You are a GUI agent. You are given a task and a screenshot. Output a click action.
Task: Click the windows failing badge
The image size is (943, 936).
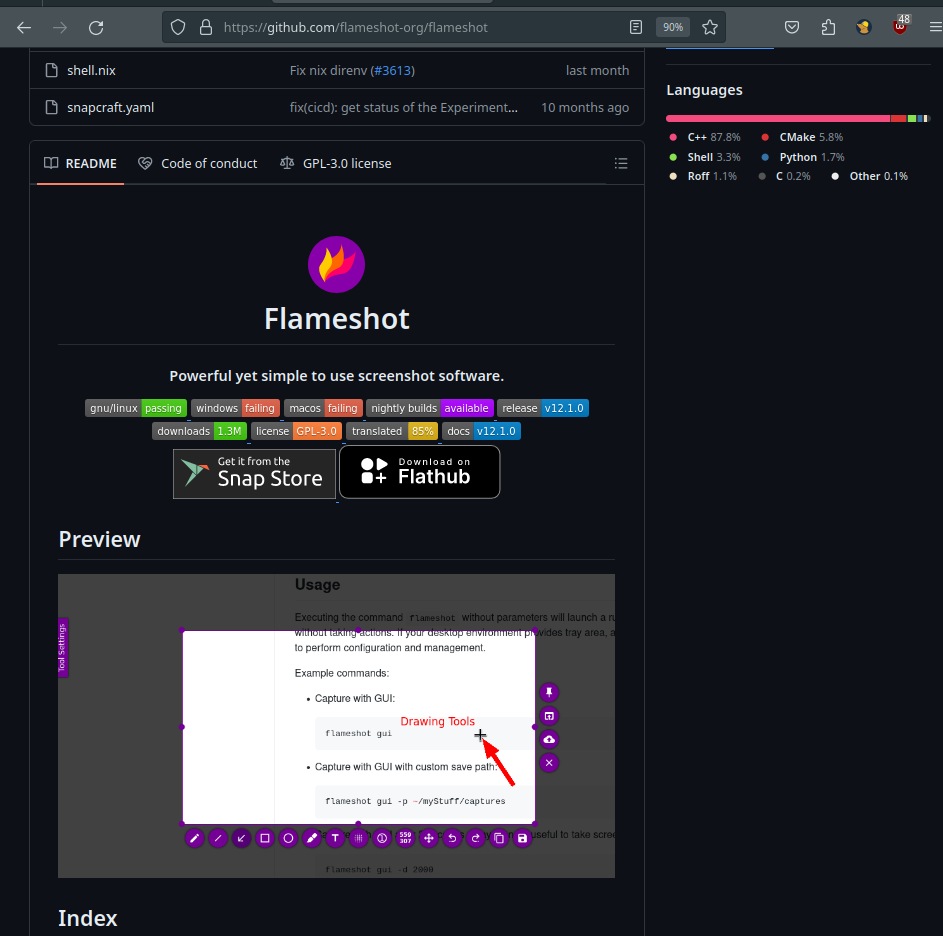235,408
